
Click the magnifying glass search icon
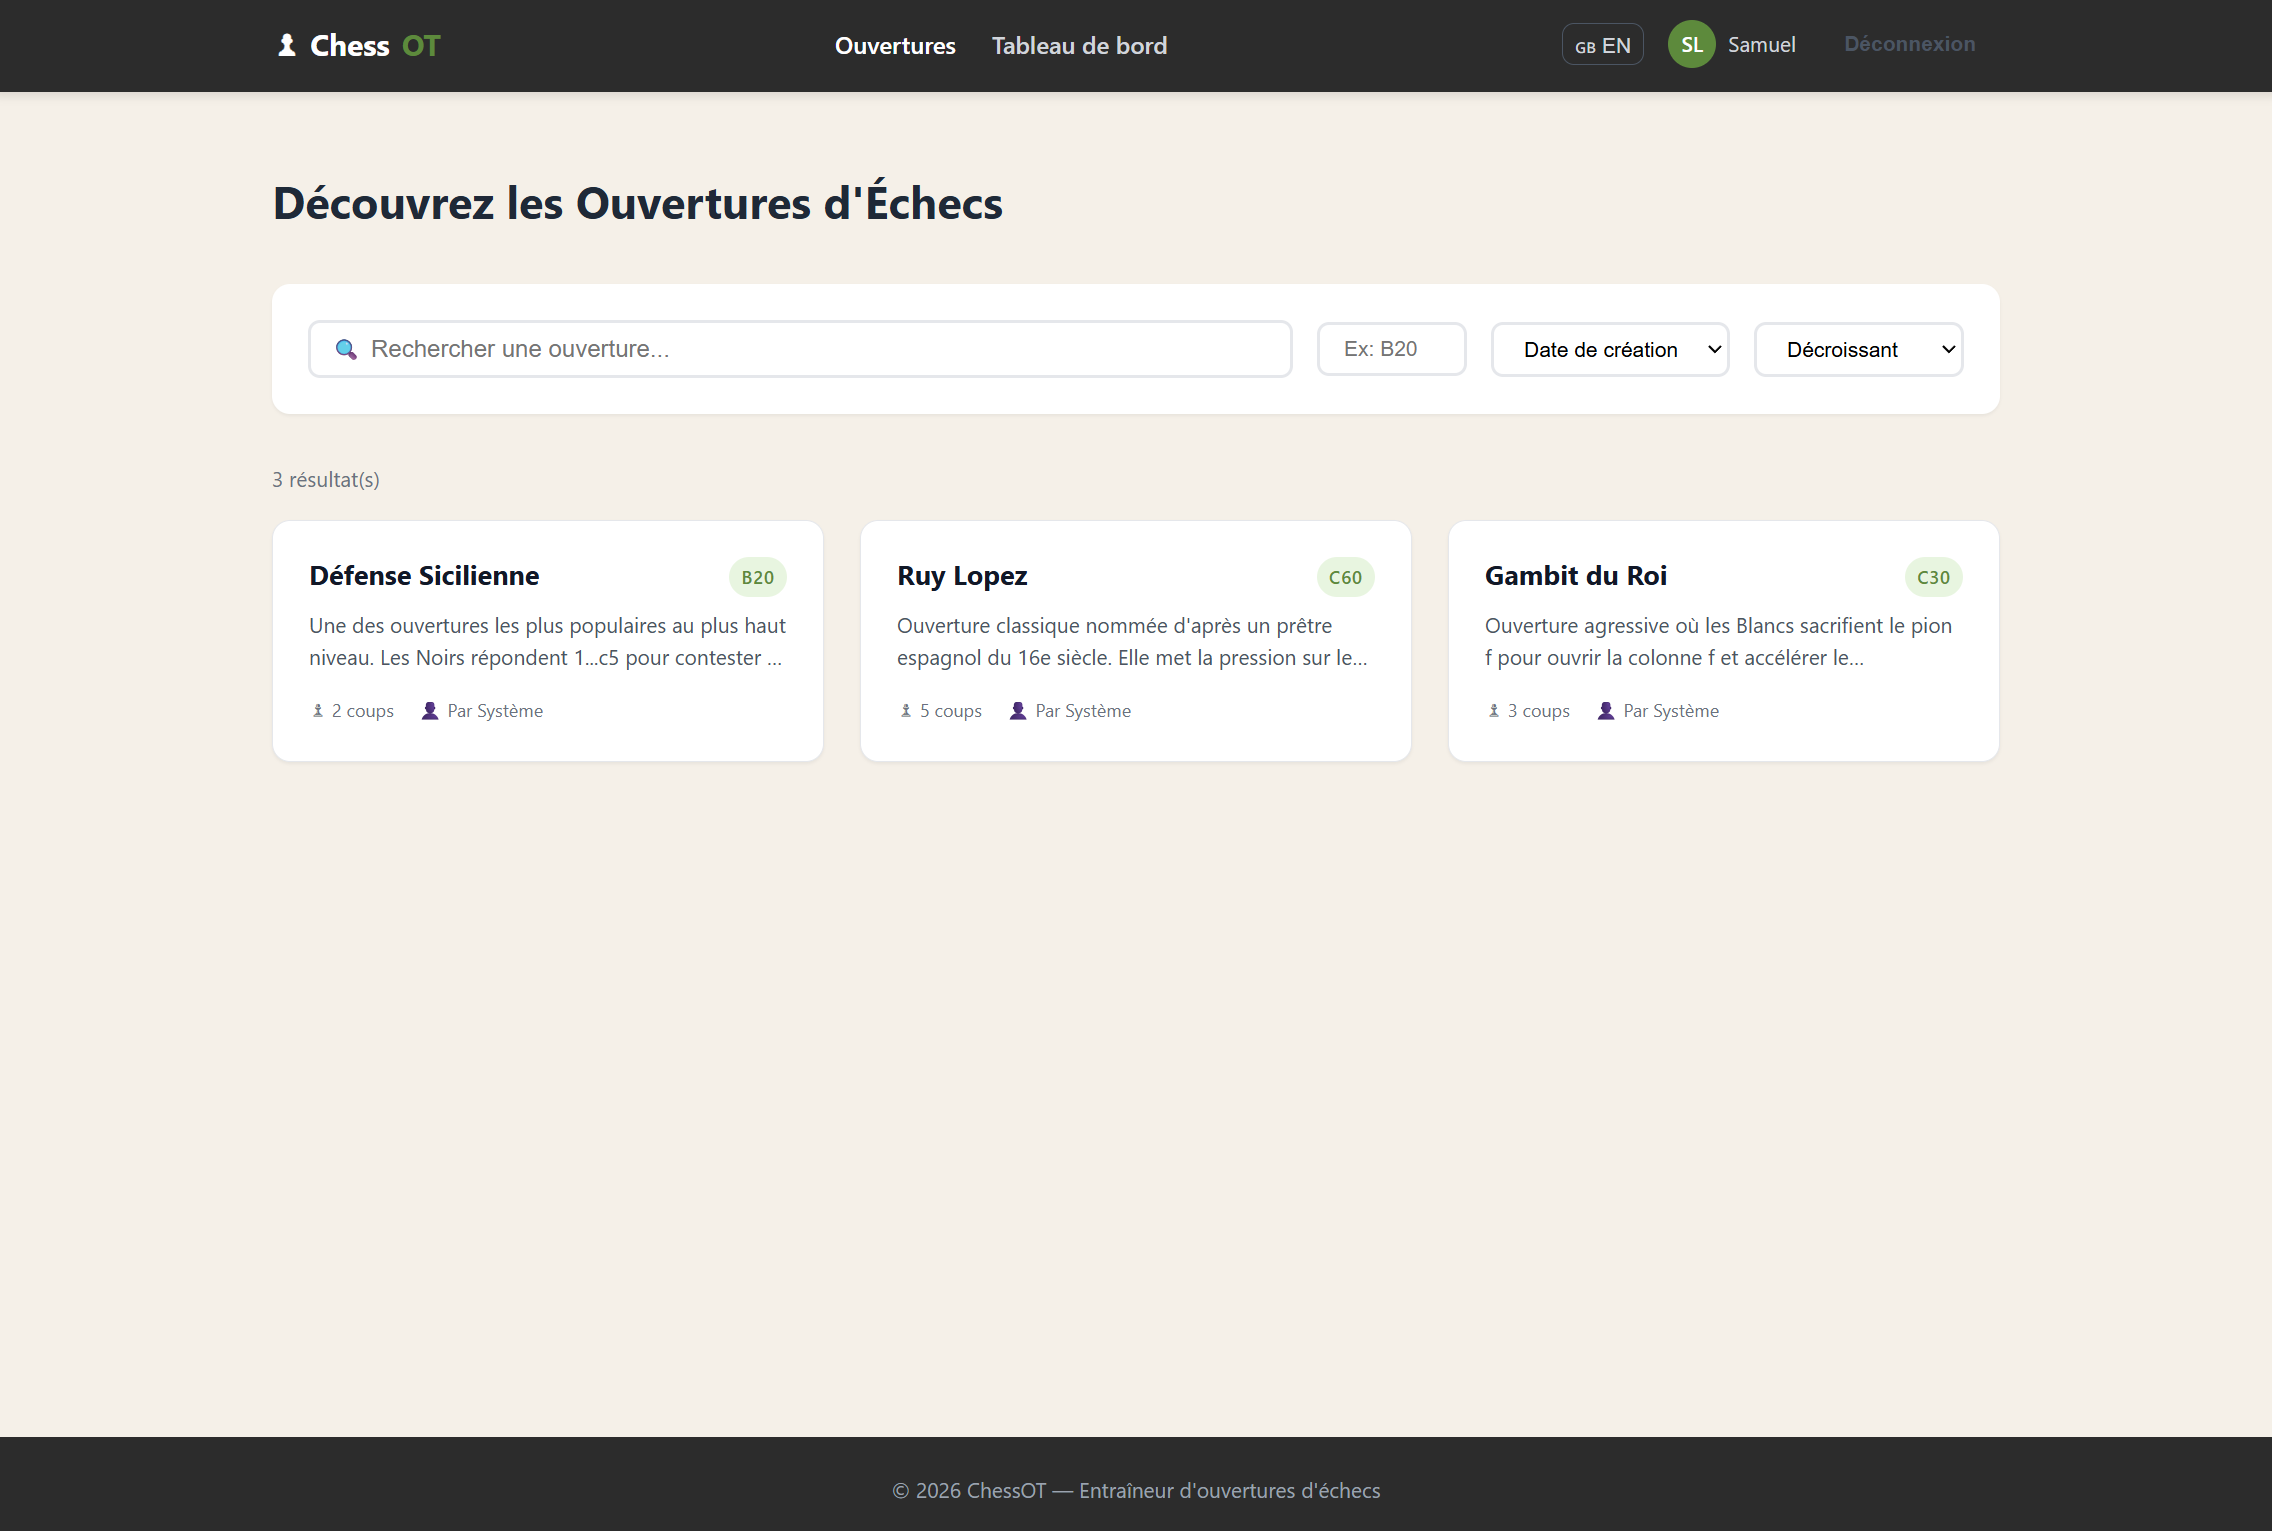coord(346,349)
